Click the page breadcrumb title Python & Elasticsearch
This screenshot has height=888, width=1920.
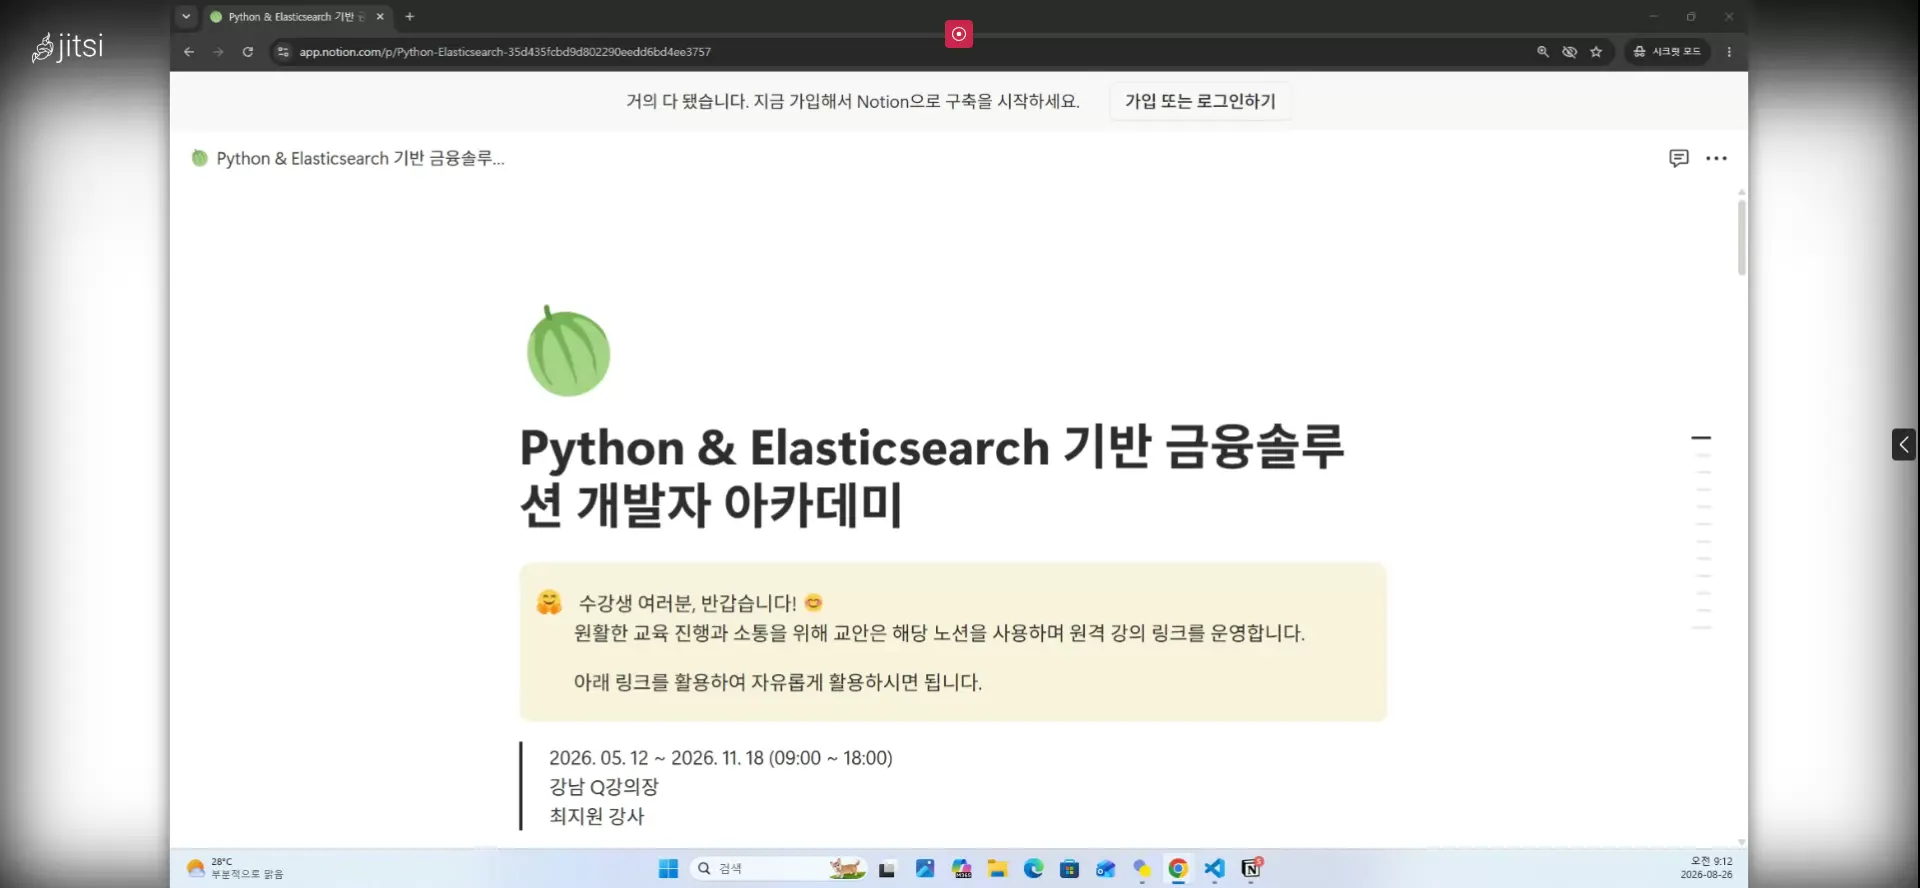click(x=349, y=158)
